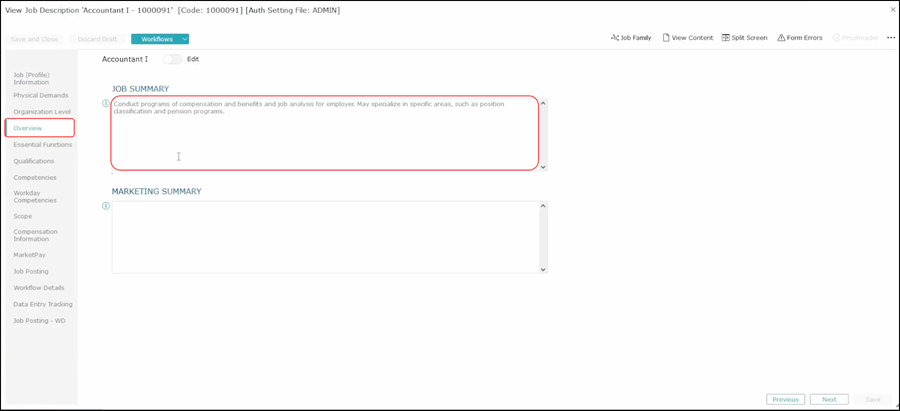Click info icon beside Marketing Summary field
The image size is (900, 411).
click(x=106, y=206)
